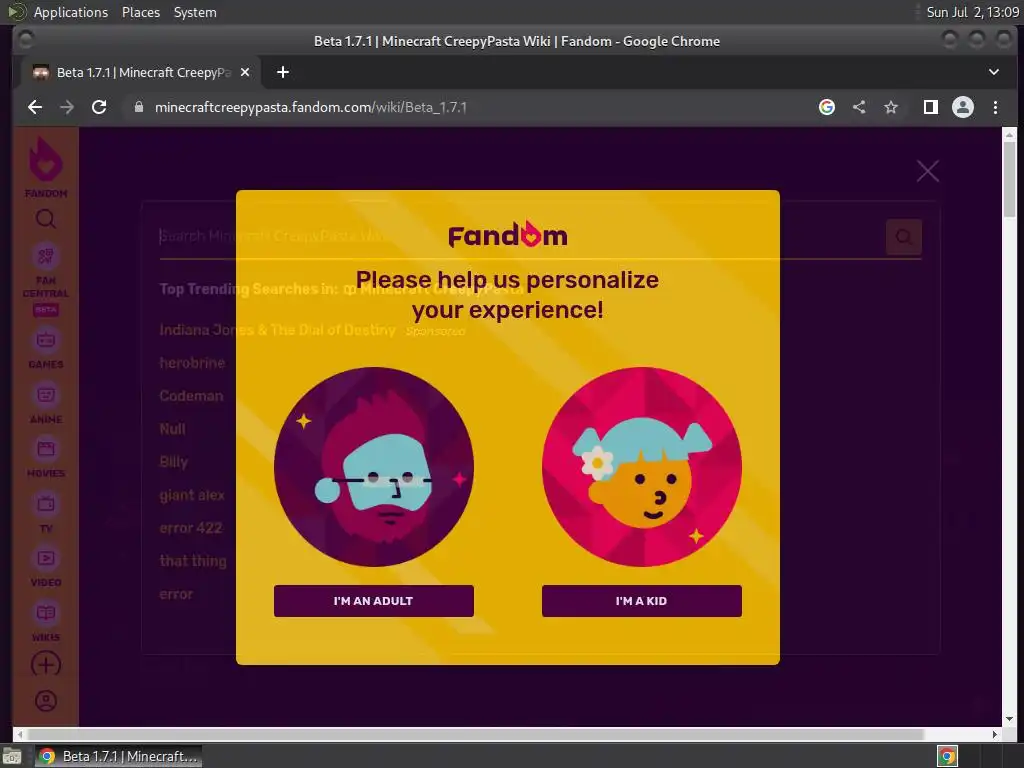
Task: Bookmark this tab with star icon
Action: (x=891, y=107)
